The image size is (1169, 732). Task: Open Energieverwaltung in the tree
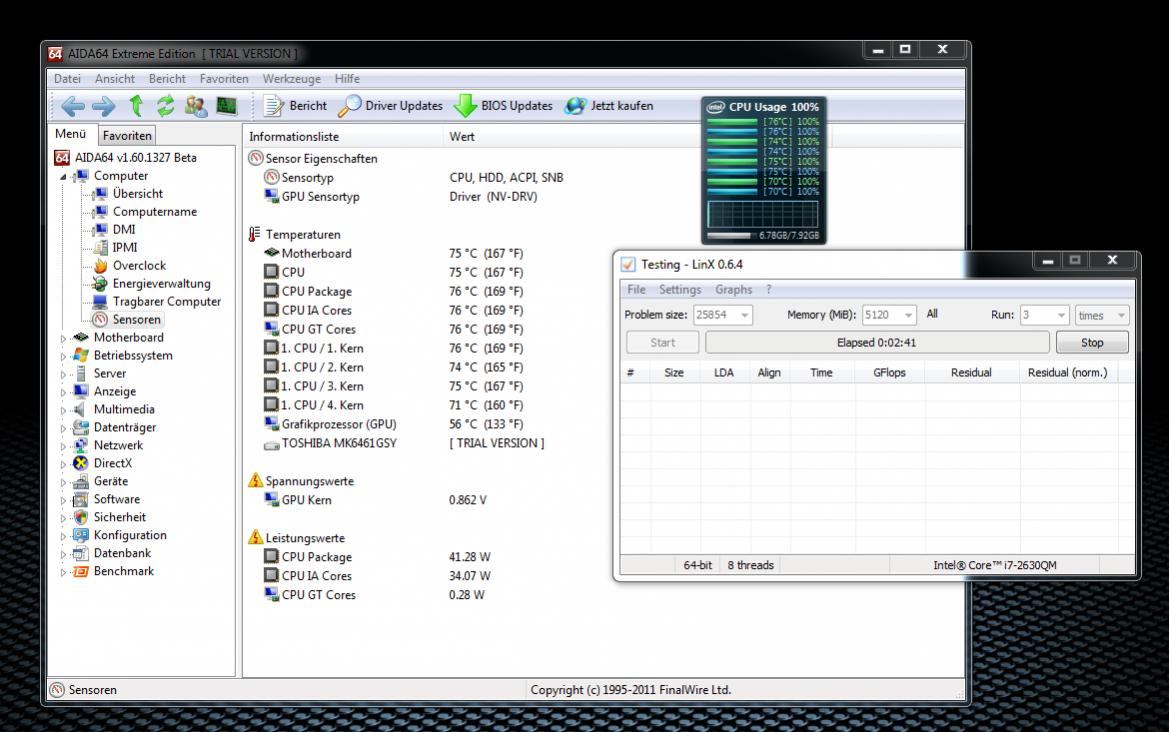tap(161, 283)
